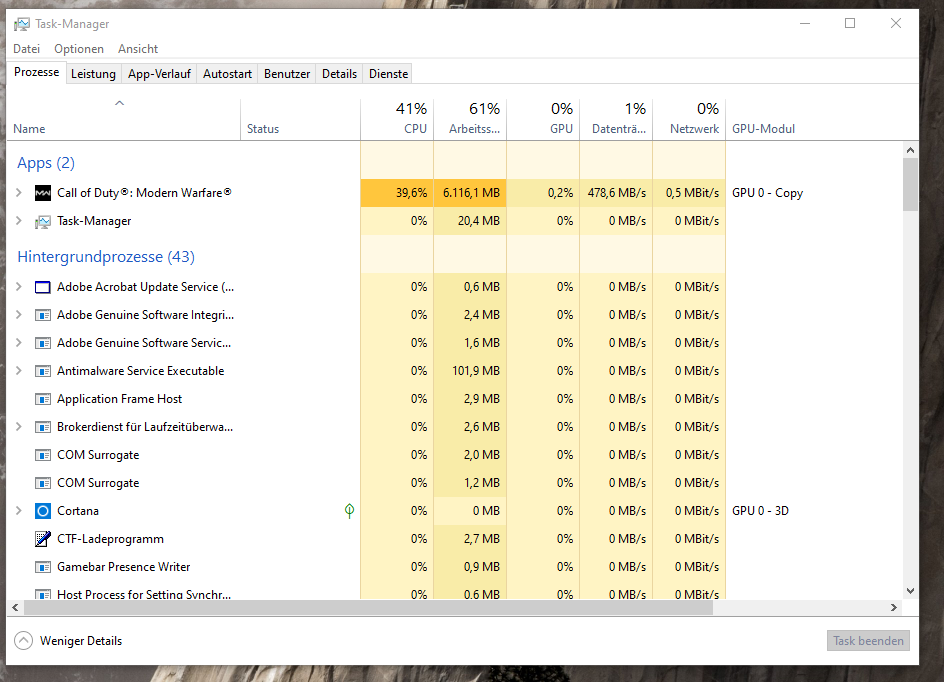Viewport: 944px width, 682px height.
Task: Select the Hintergrundprozesse (43) group heading
Action: [106, 257]
